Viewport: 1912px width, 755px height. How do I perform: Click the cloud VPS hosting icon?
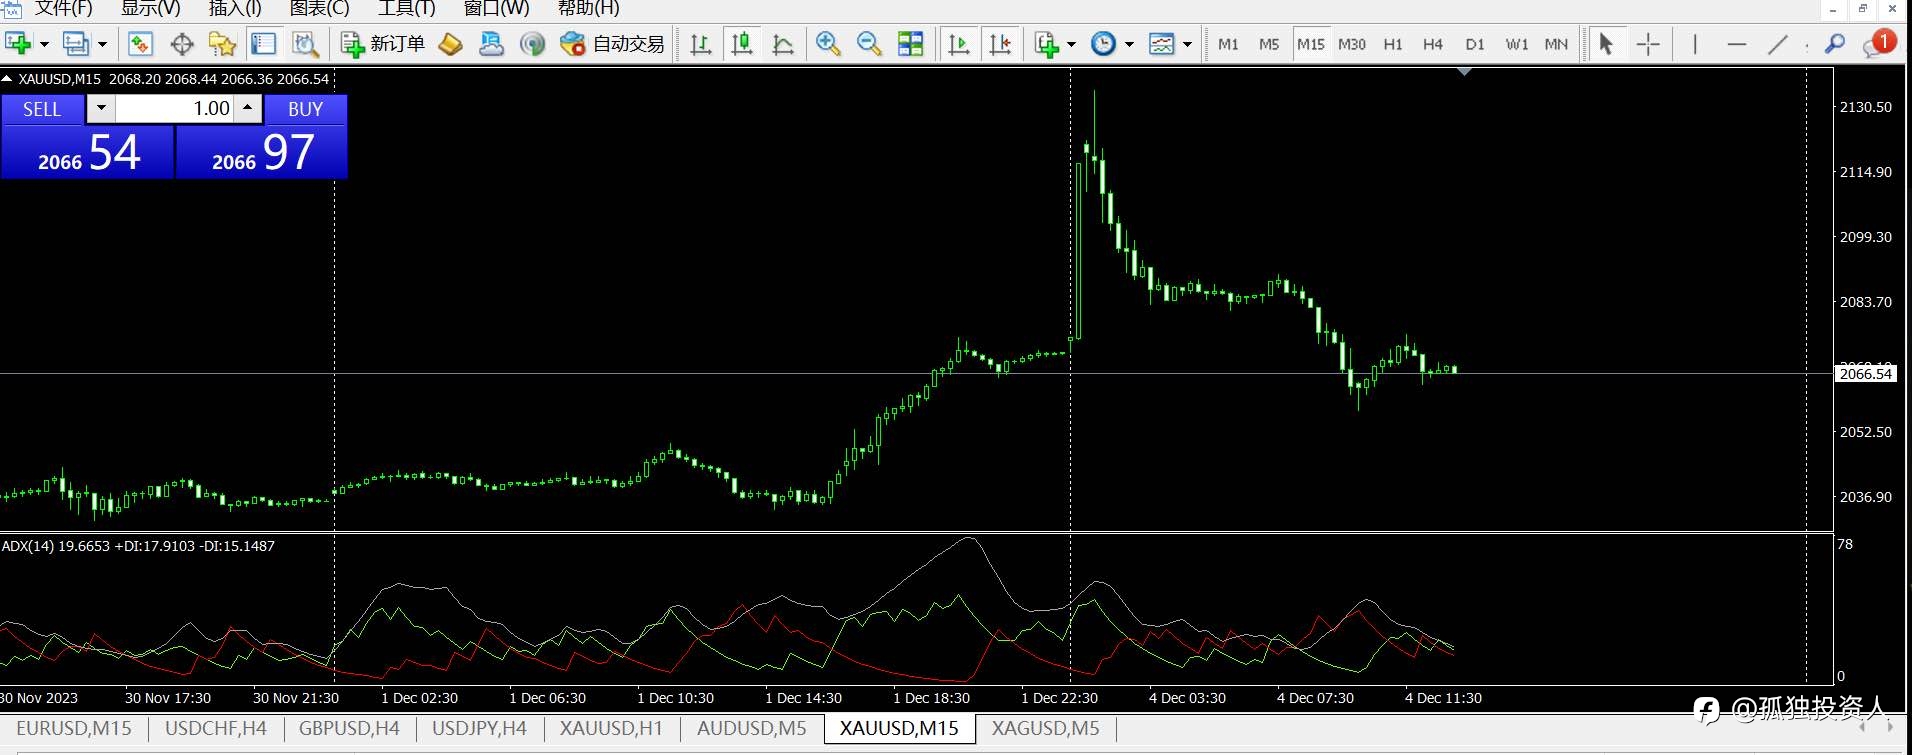[x=491, y=44]
